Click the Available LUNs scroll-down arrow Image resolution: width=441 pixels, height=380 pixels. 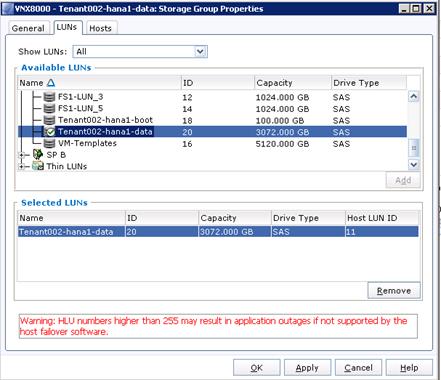tap(414, 164)
